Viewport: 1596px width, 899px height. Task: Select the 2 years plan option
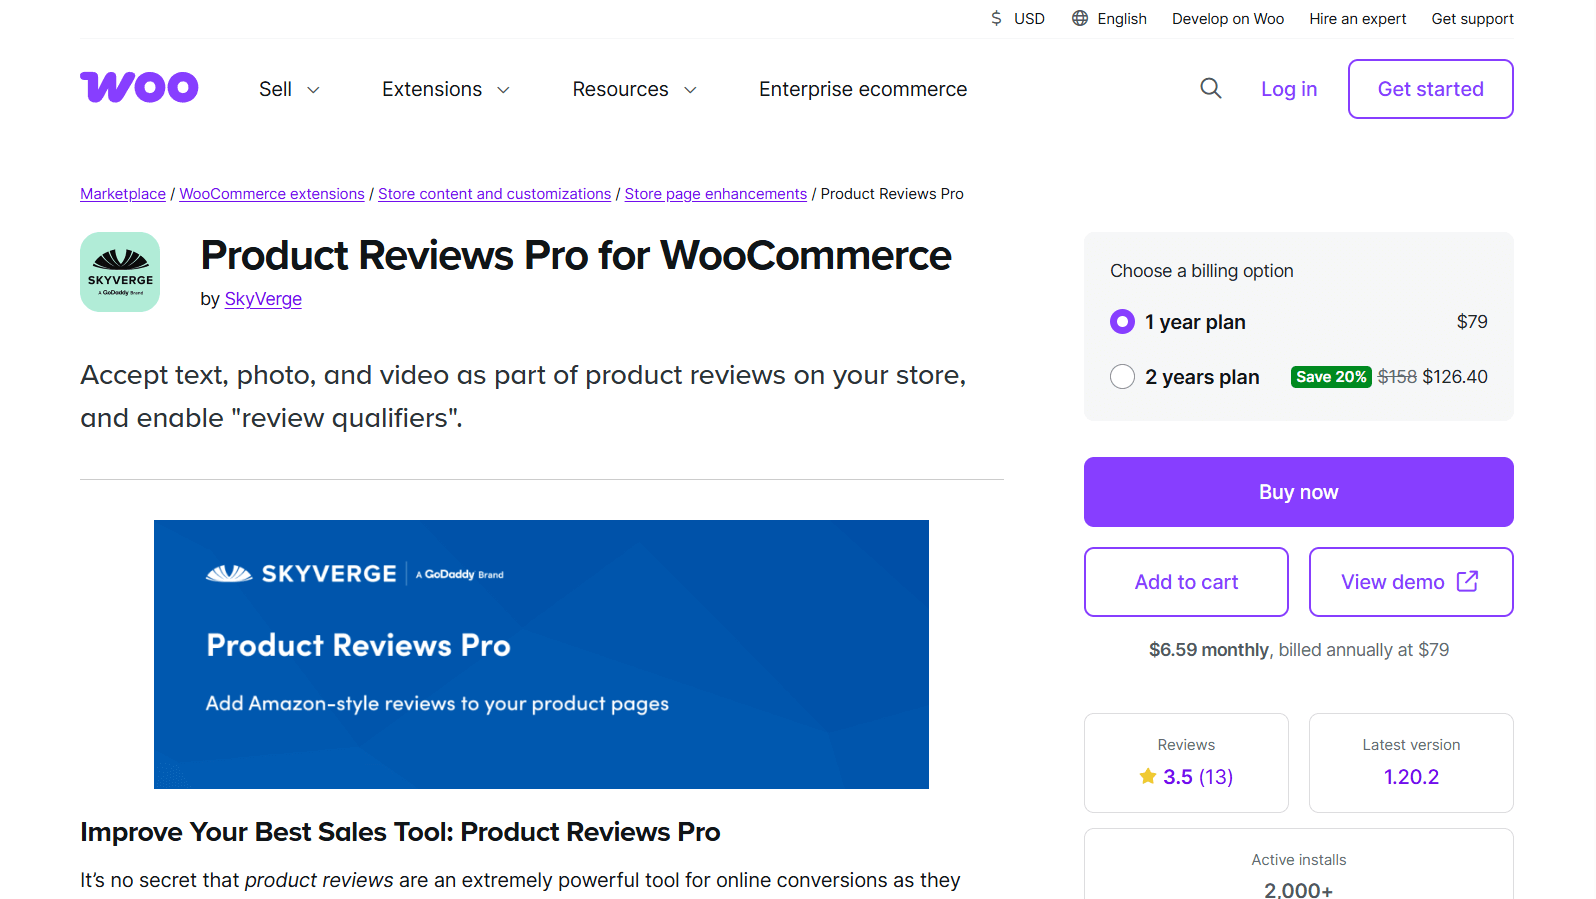point(1122,376)
